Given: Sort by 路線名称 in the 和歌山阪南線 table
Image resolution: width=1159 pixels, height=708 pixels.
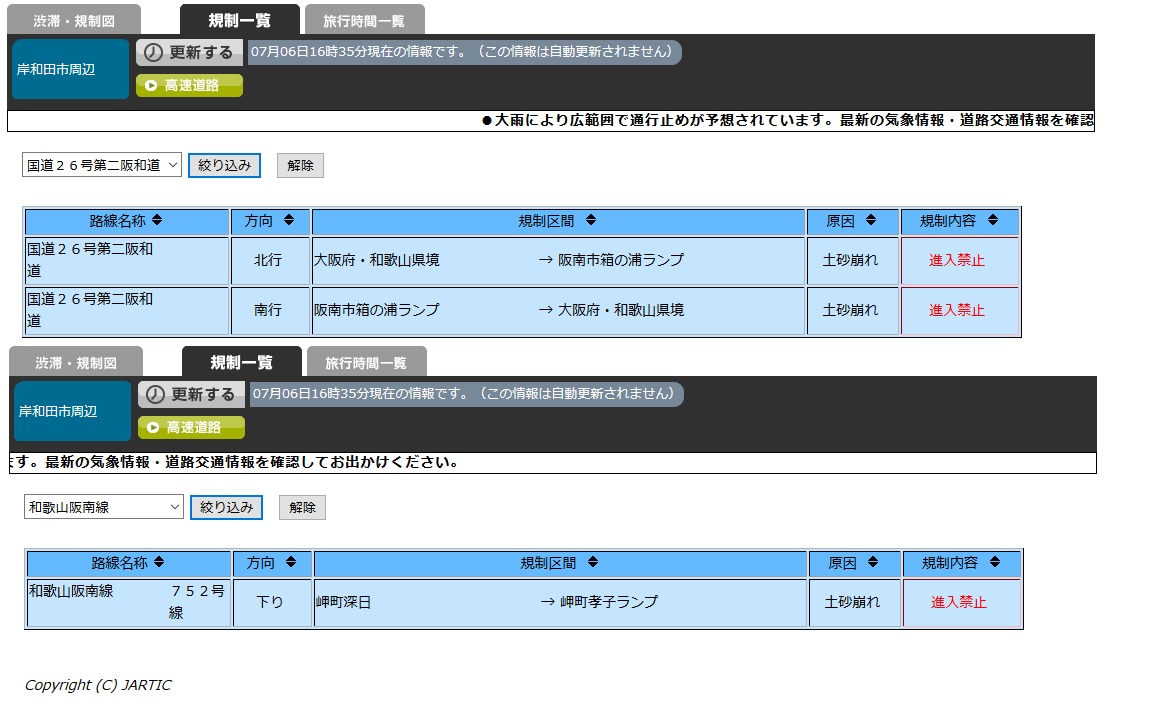Looking at the screenshot, I should click(x=159, y=563).
